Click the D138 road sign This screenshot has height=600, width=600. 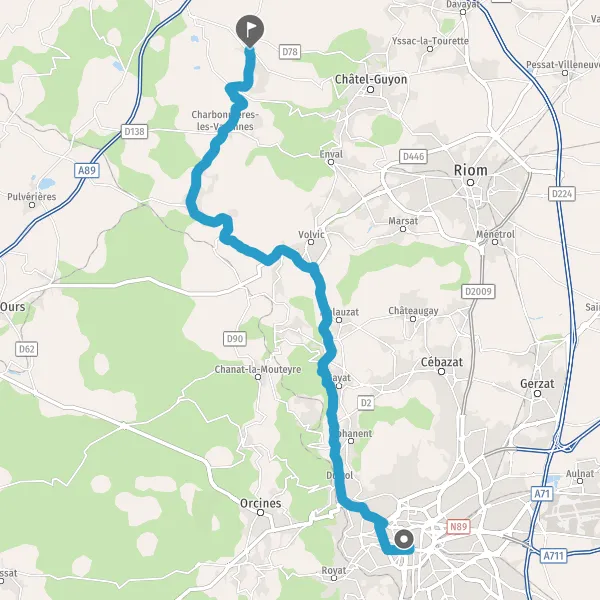point(134,132)
